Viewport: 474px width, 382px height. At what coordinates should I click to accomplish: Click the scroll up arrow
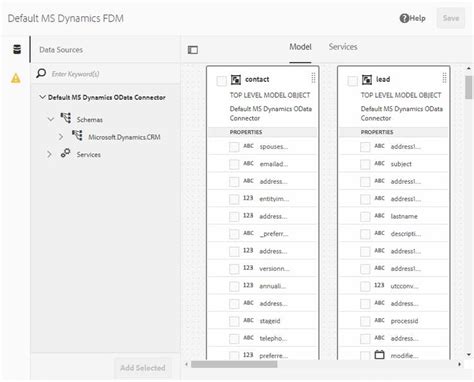click(x=469, y=68)
